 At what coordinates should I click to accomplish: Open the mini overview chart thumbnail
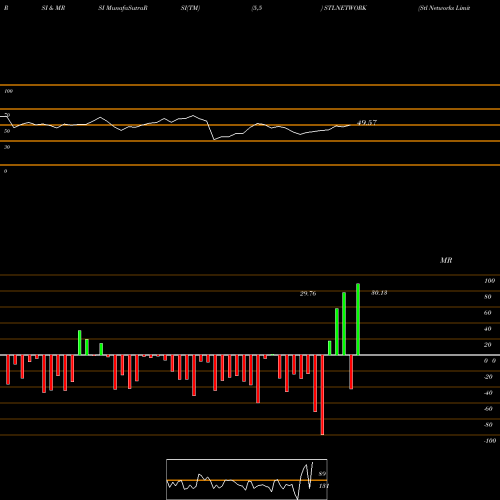tap(247, 479)
